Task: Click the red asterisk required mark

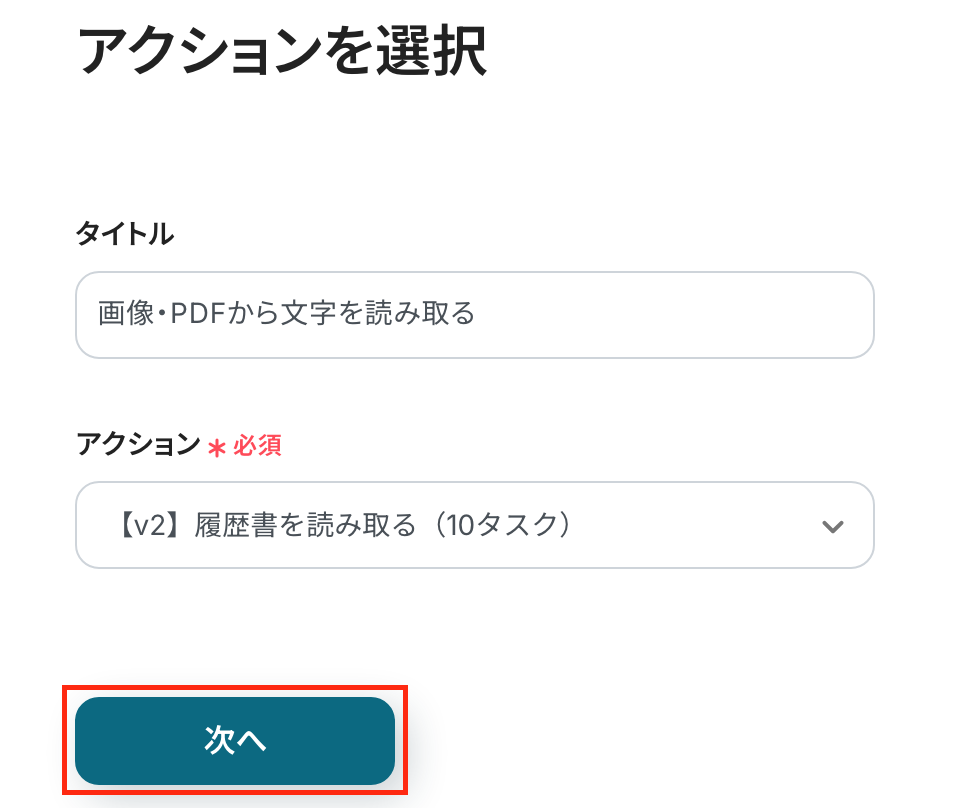Action: [x=216, y=448]
